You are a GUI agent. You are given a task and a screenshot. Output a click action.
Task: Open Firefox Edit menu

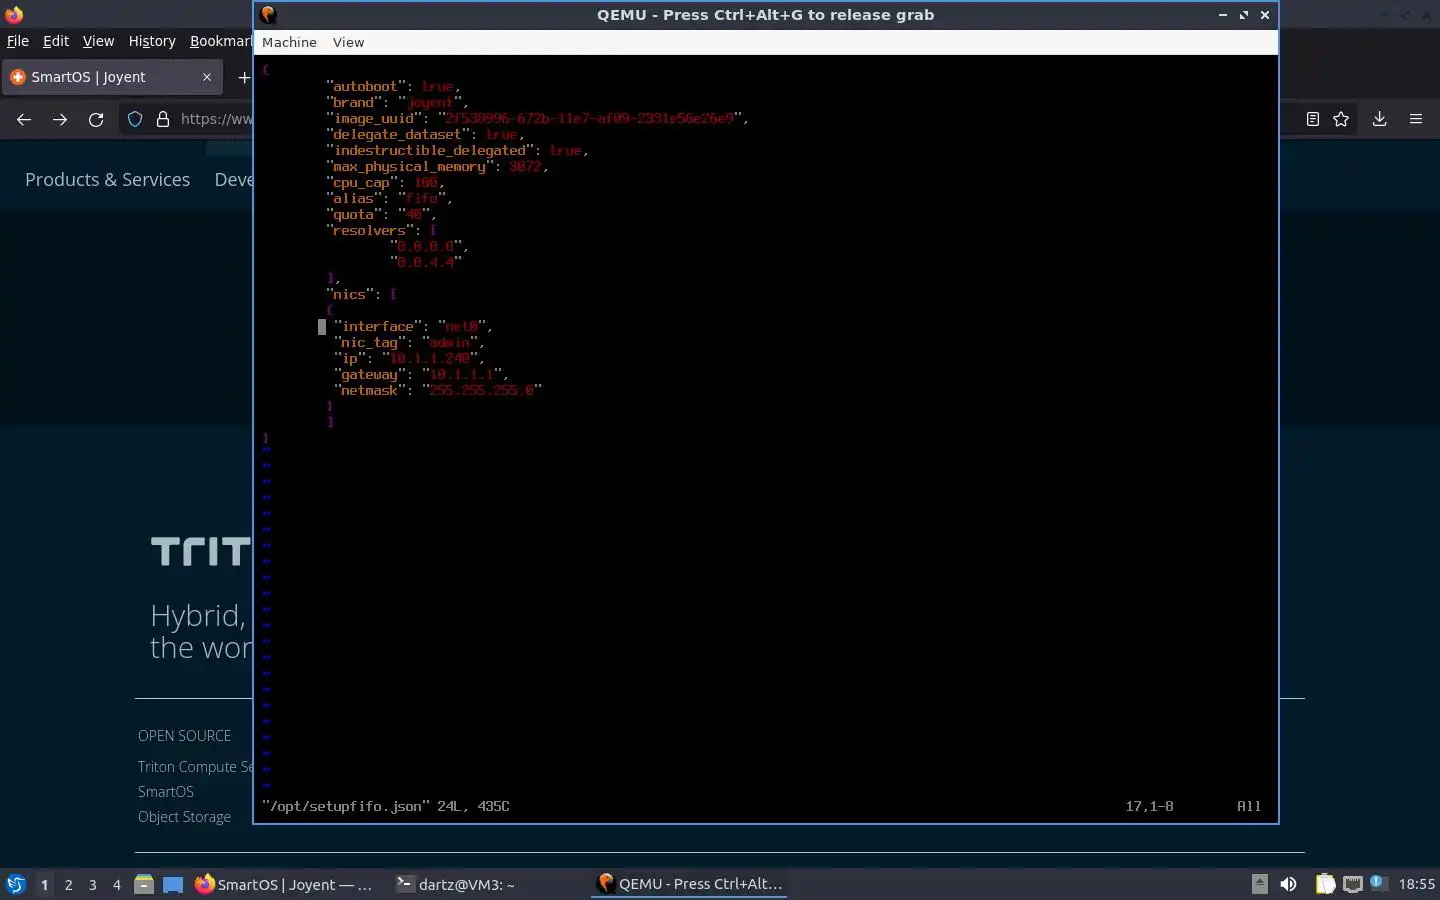56,41
